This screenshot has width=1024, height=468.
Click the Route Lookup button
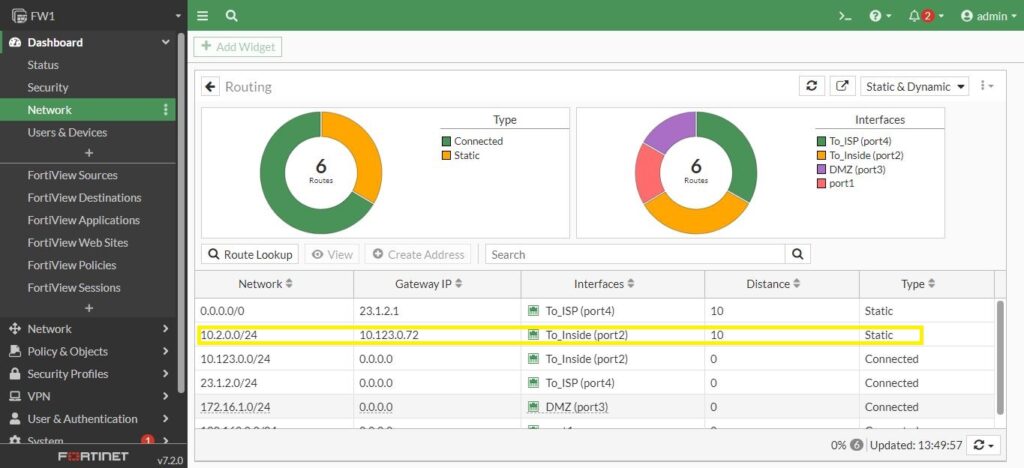click(x=248, y=254)
